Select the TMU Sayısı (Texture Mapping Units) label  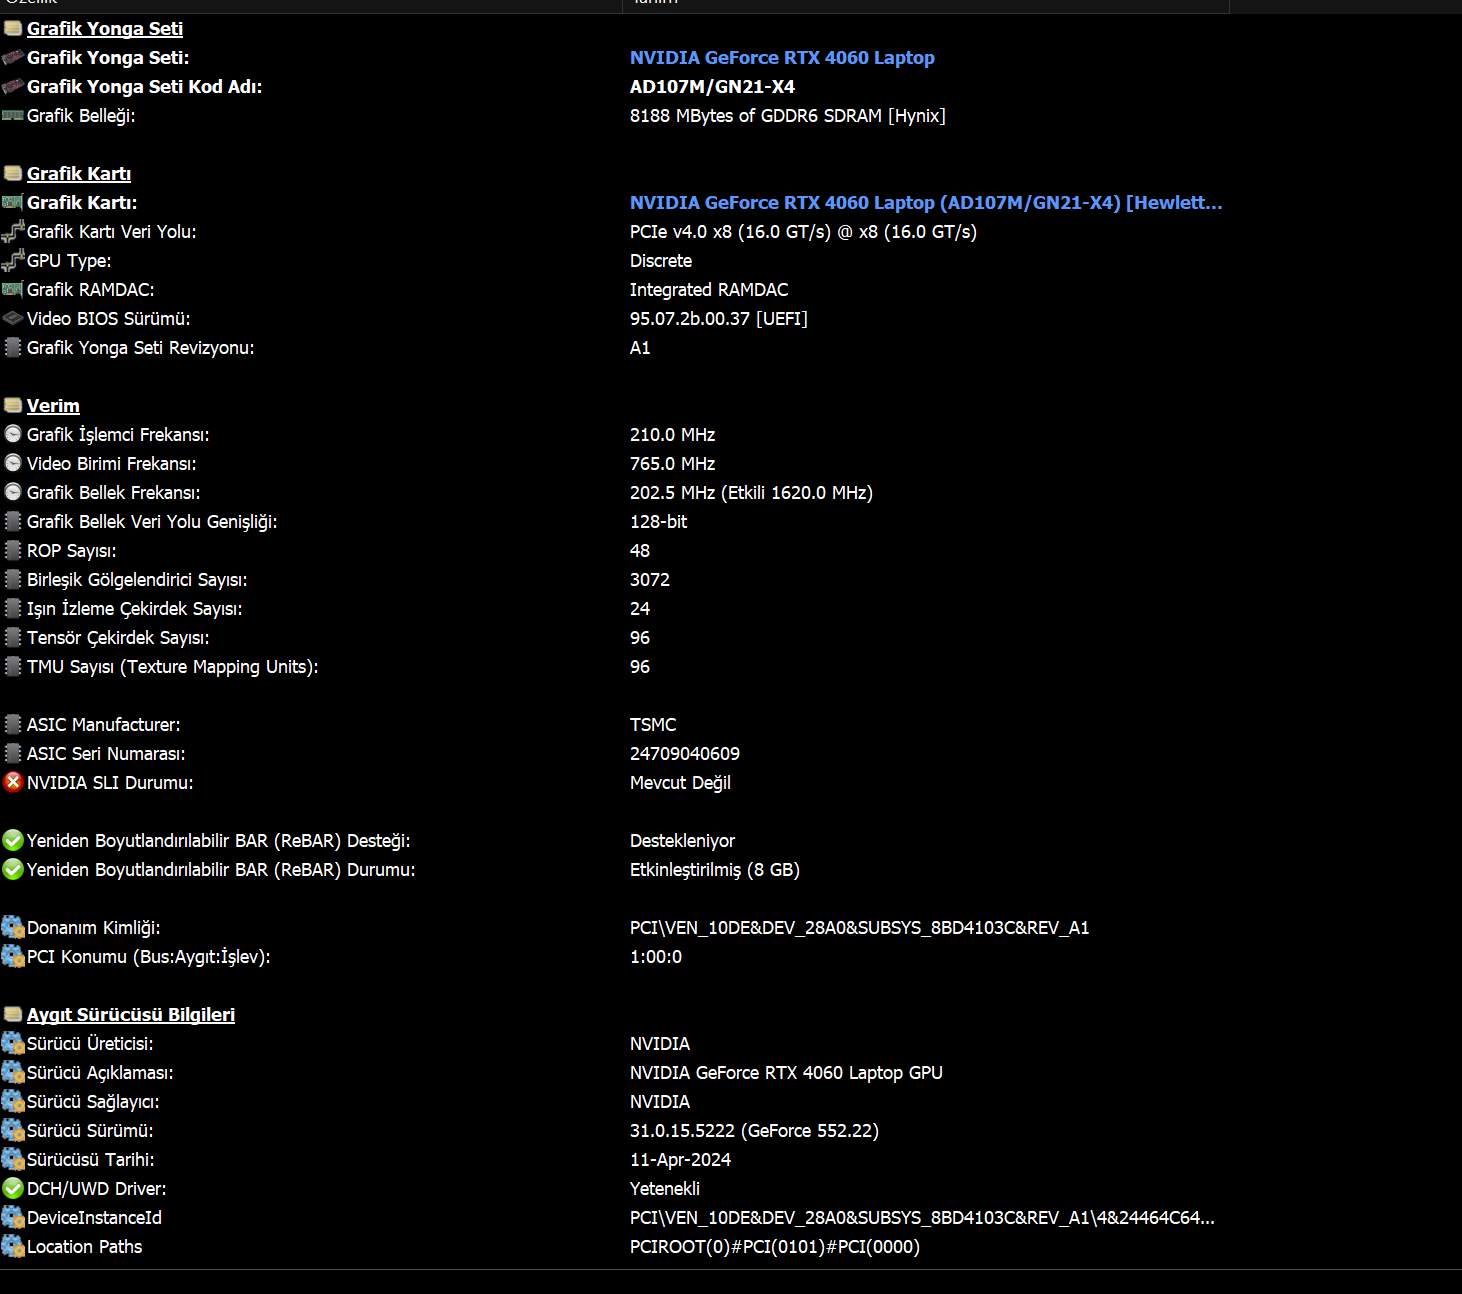pyautogui.click(x=173, y=667)
